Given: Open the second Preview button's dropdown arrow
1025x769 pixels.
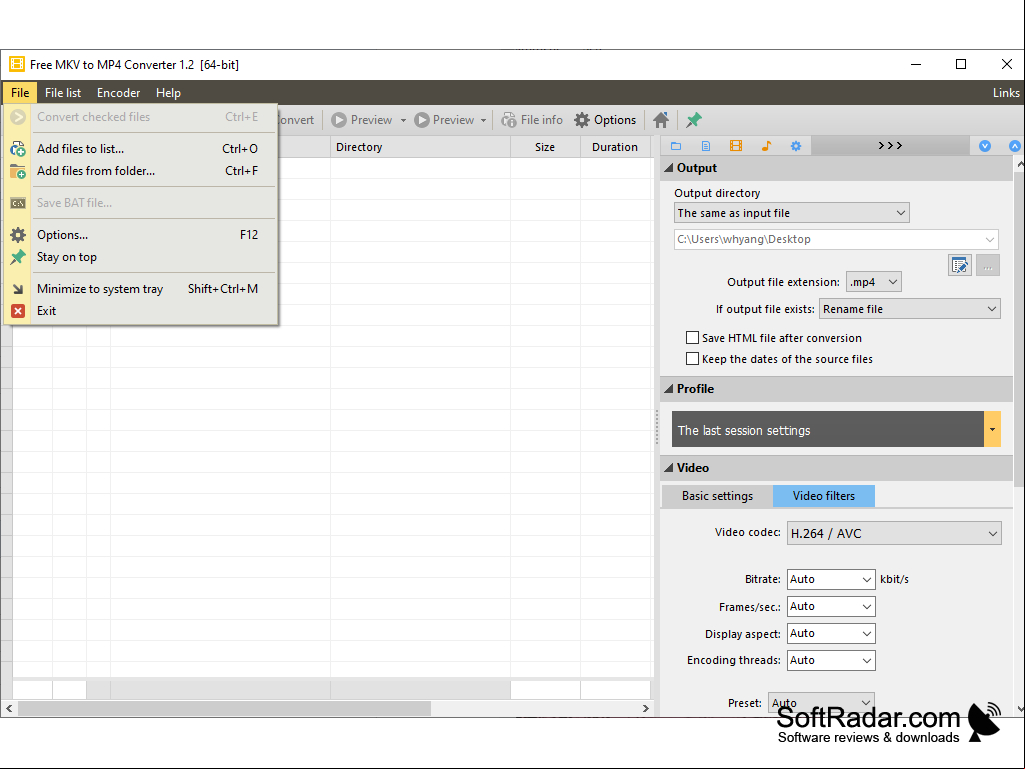Looking at the screenshot, I should [x=483, y=120].
